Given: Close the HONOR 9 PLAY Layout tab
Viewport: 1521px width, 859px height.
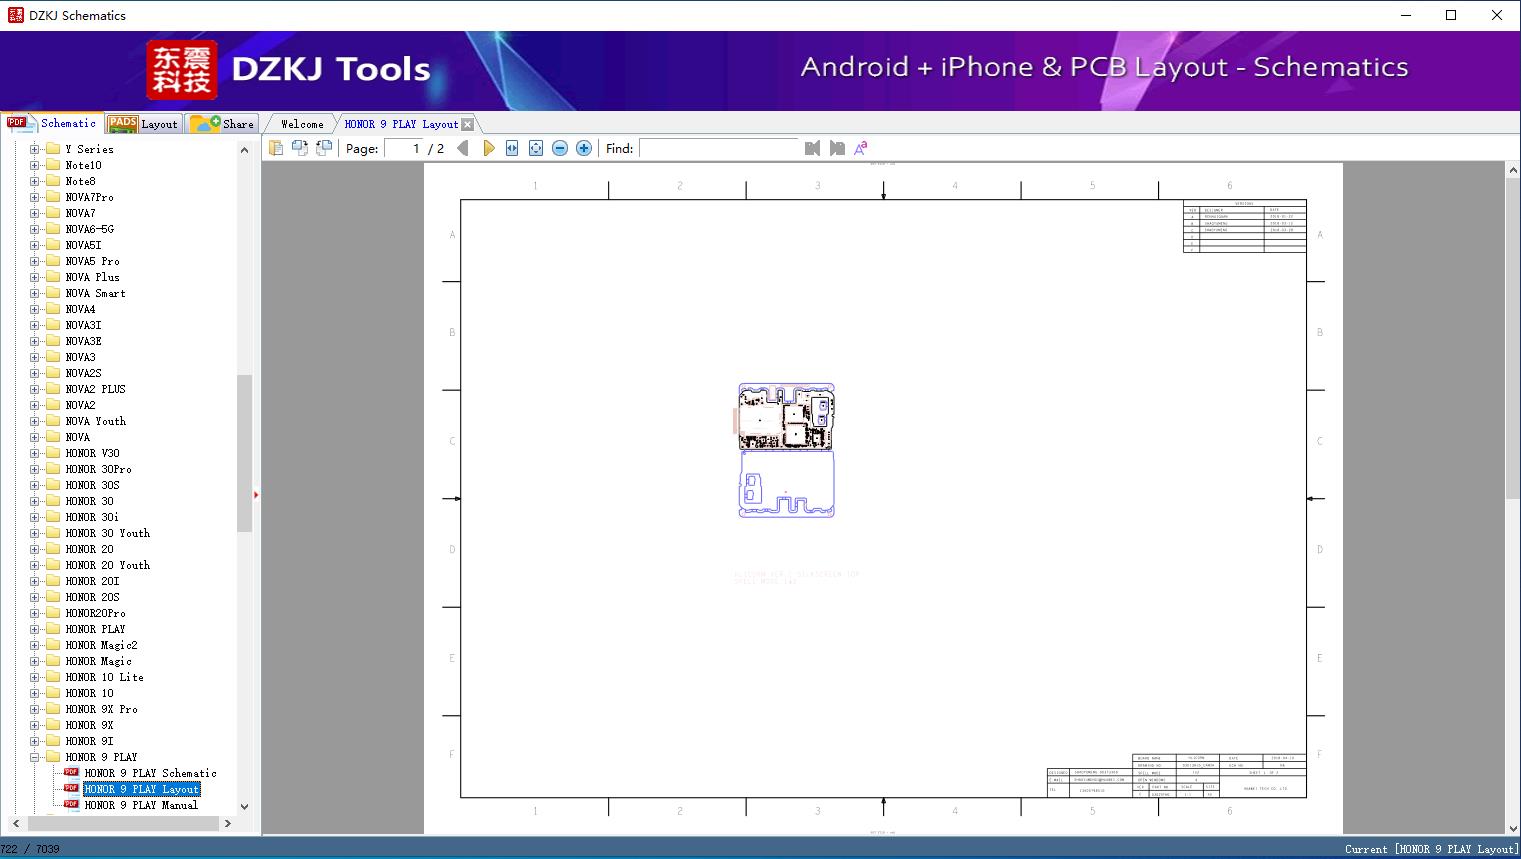Looking at the screenshot, I should (467, 124).
